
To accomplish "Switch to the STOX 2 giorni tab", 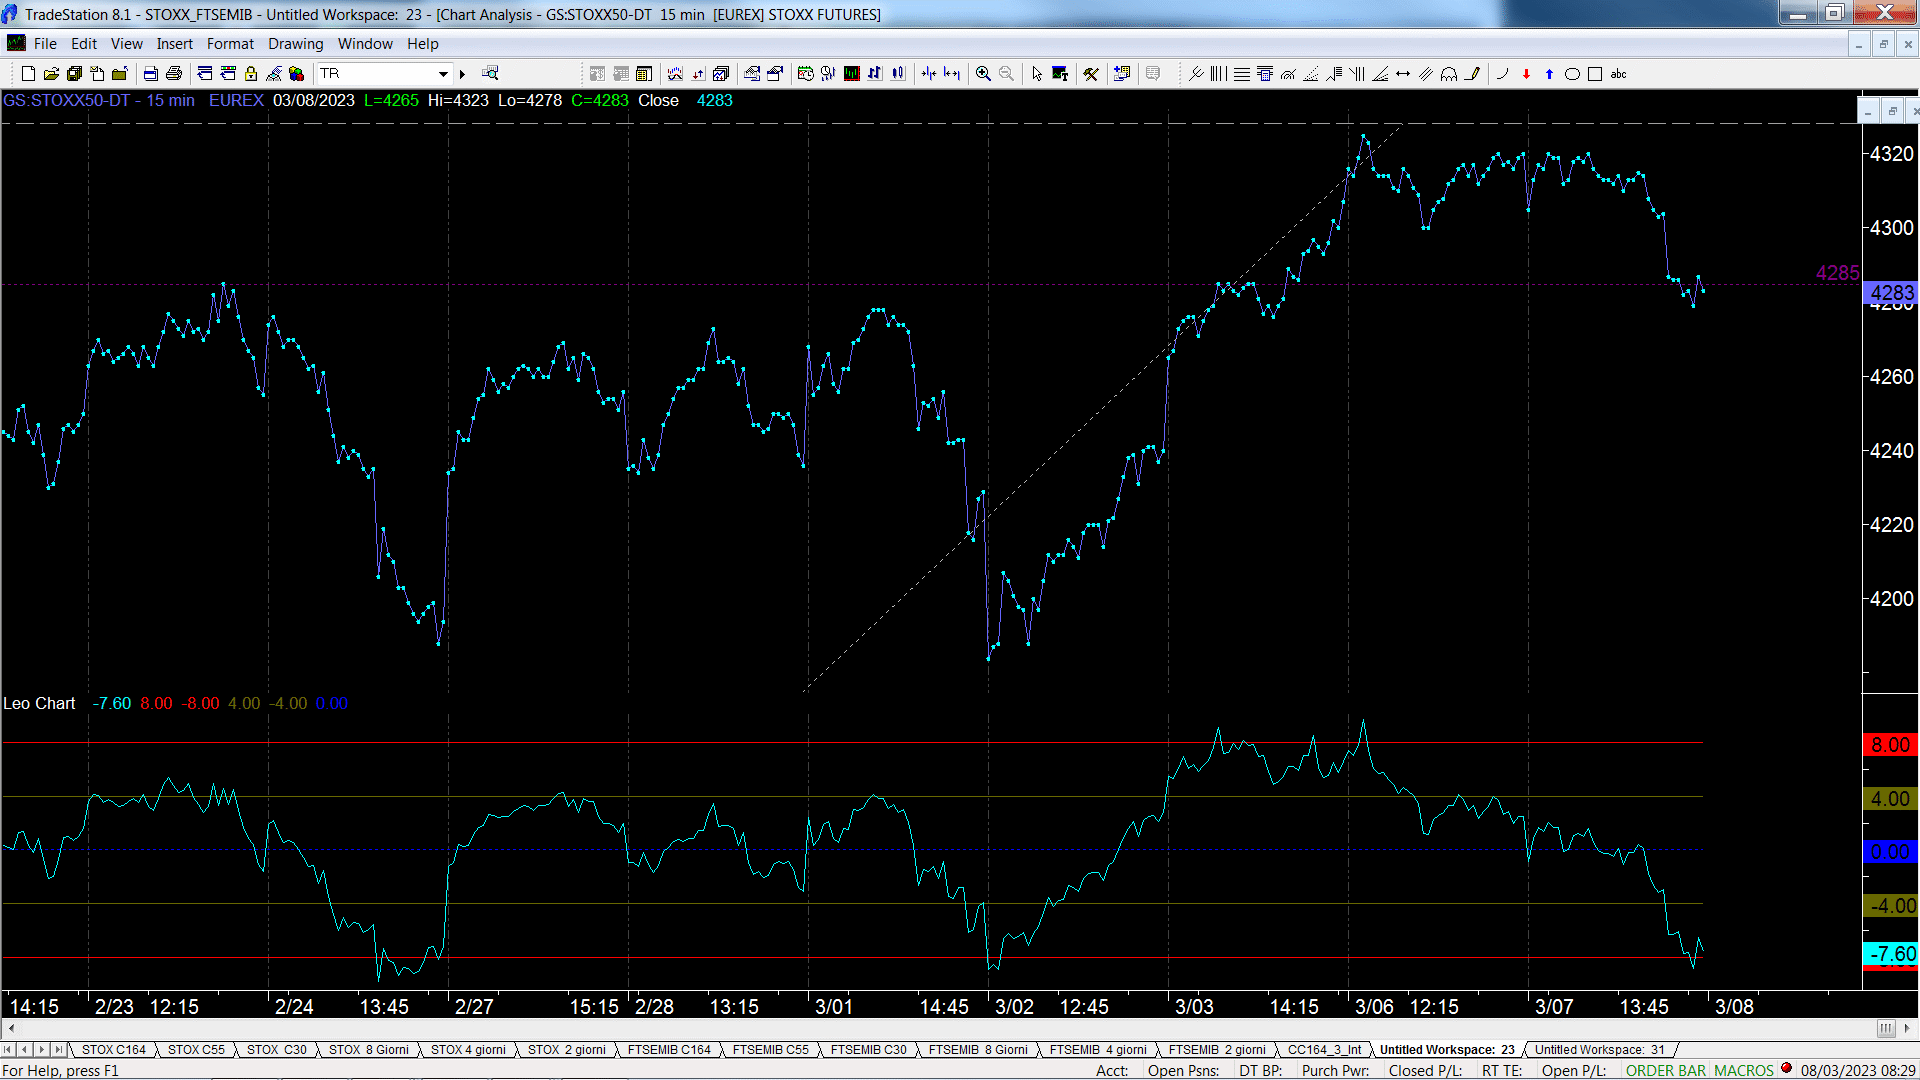I will pyautogui.click(x=567, y=1050).
